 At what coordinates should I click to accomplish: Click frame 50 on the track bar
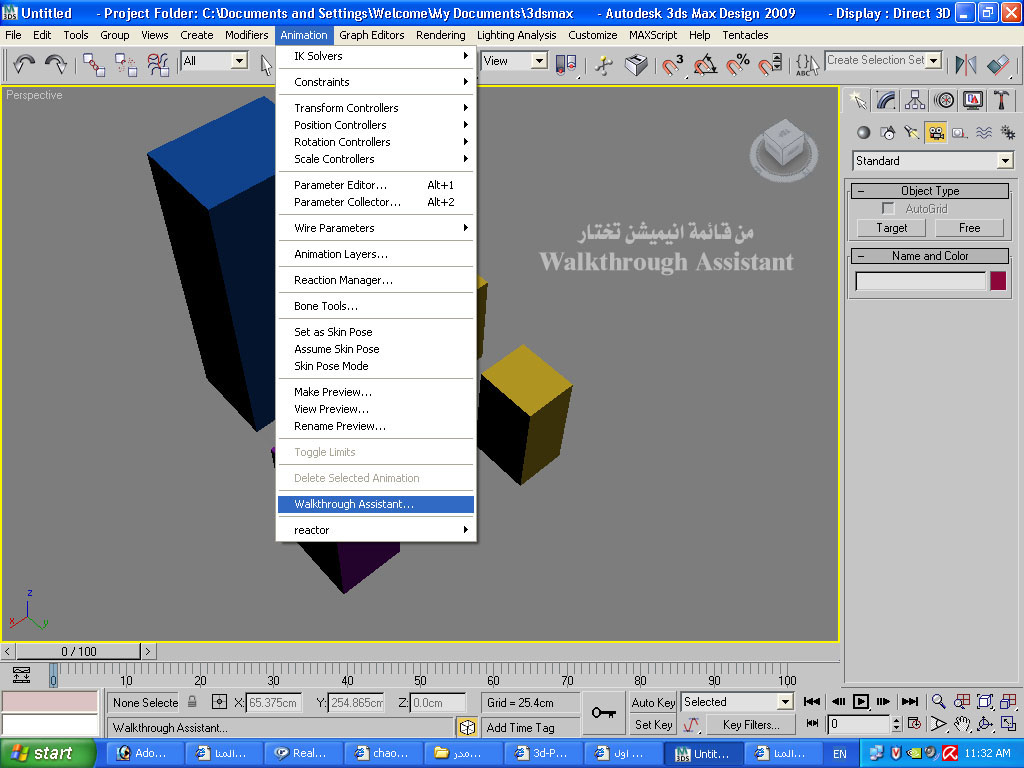(420, 673)
